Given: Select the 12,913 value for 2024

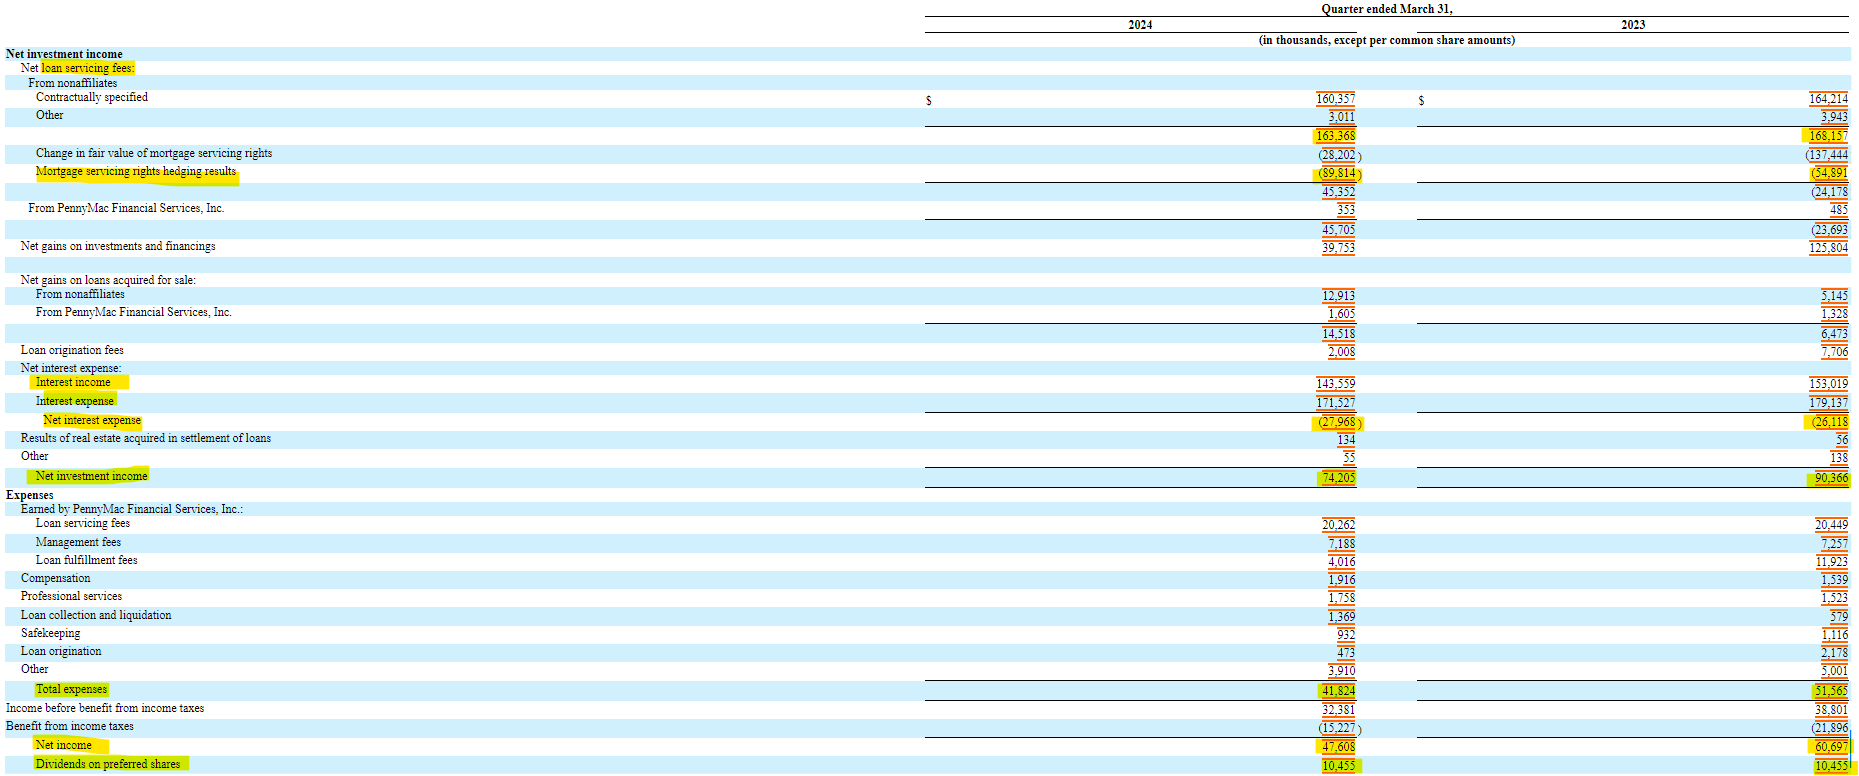Looking at the screenshot, I should click(x=1338, y=296).
